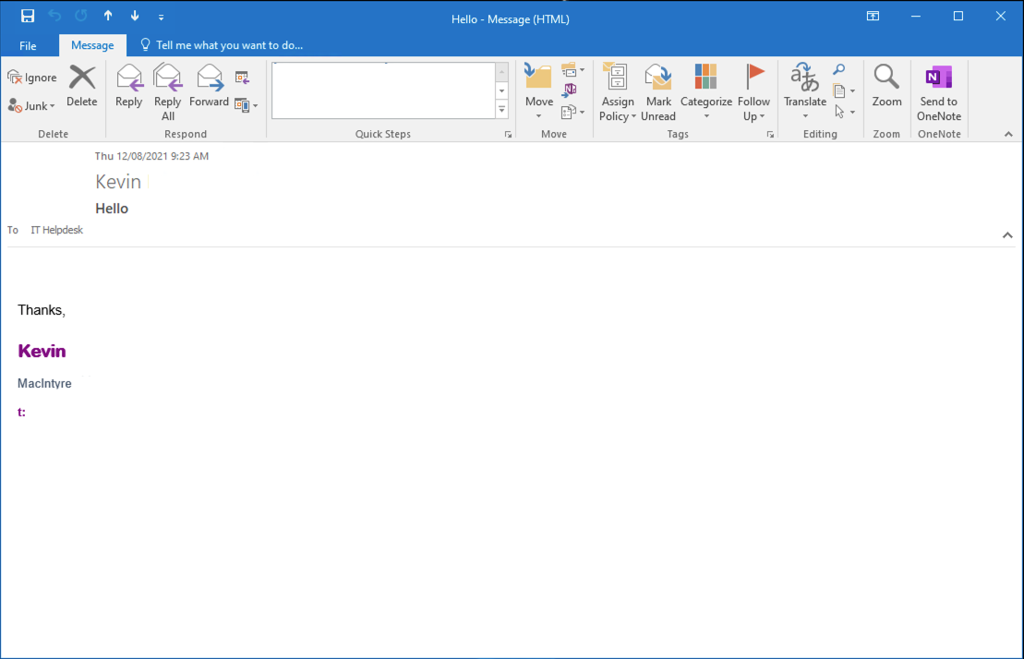Send the message to OneNote
The height and width of the screenshot is (659, 1024).
(938, 78)
